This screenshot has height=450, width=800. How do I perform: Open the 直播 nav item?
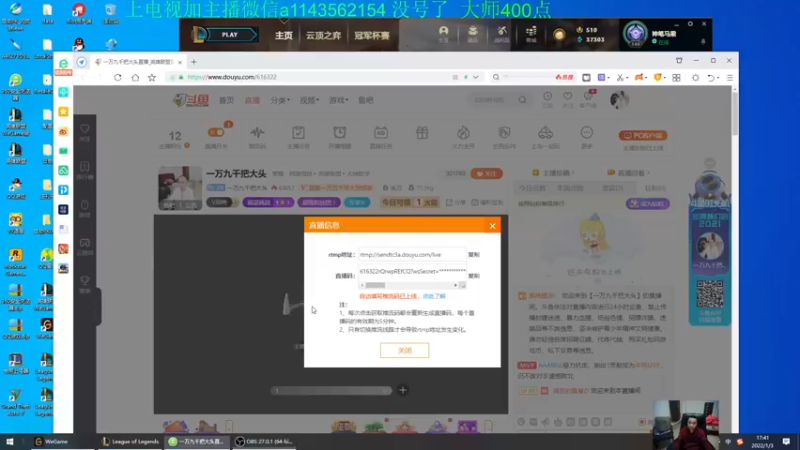pyautogui.click(x=252, y=101)
